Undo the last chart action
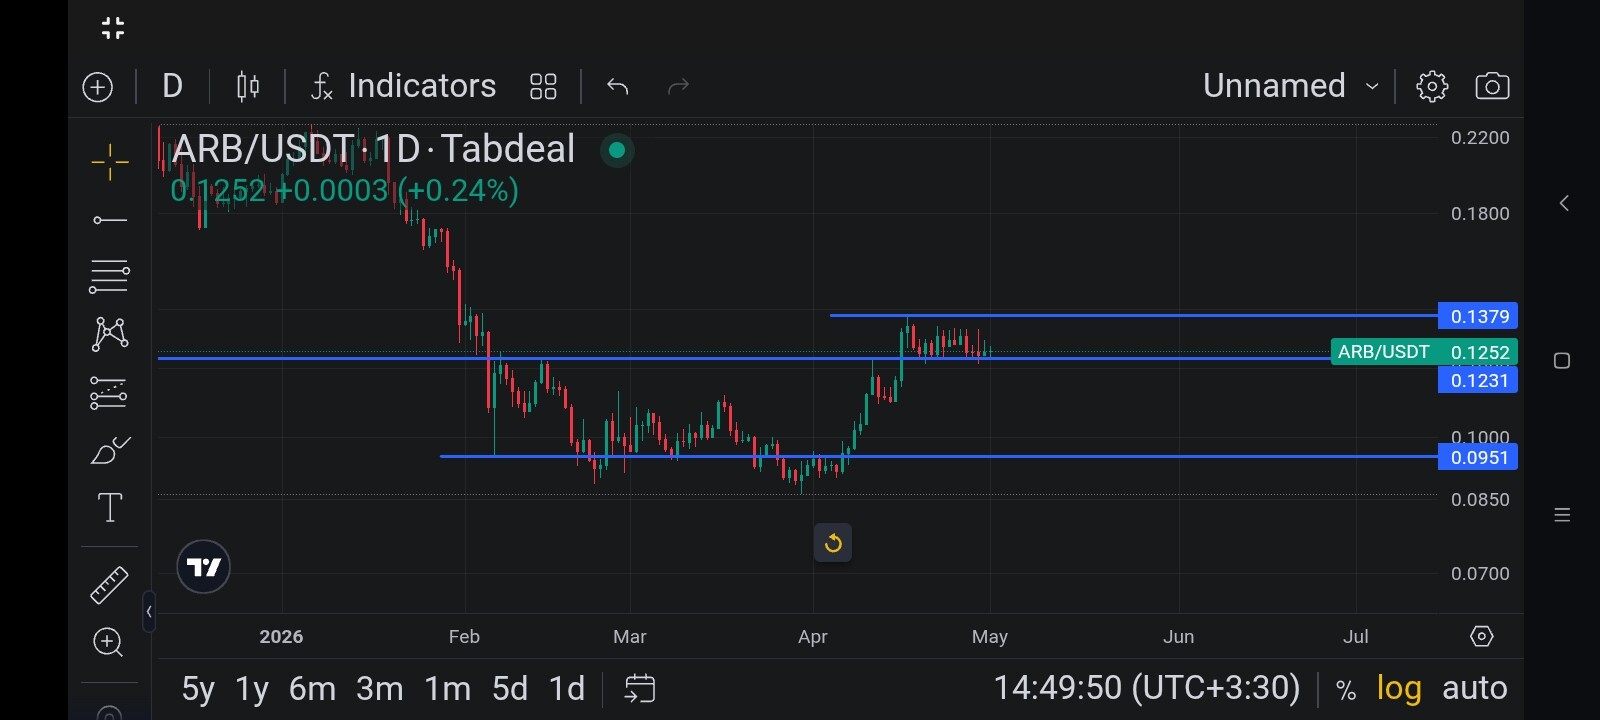The image size is (1600, 720). click(617, 87)
